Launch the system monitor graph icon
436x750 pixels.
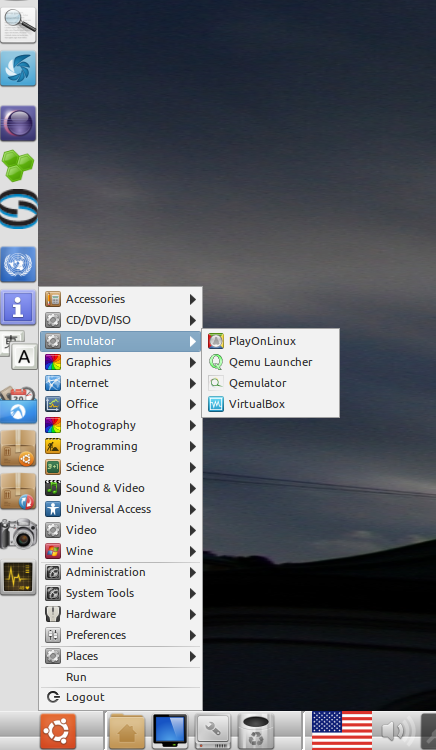(18, 577)
